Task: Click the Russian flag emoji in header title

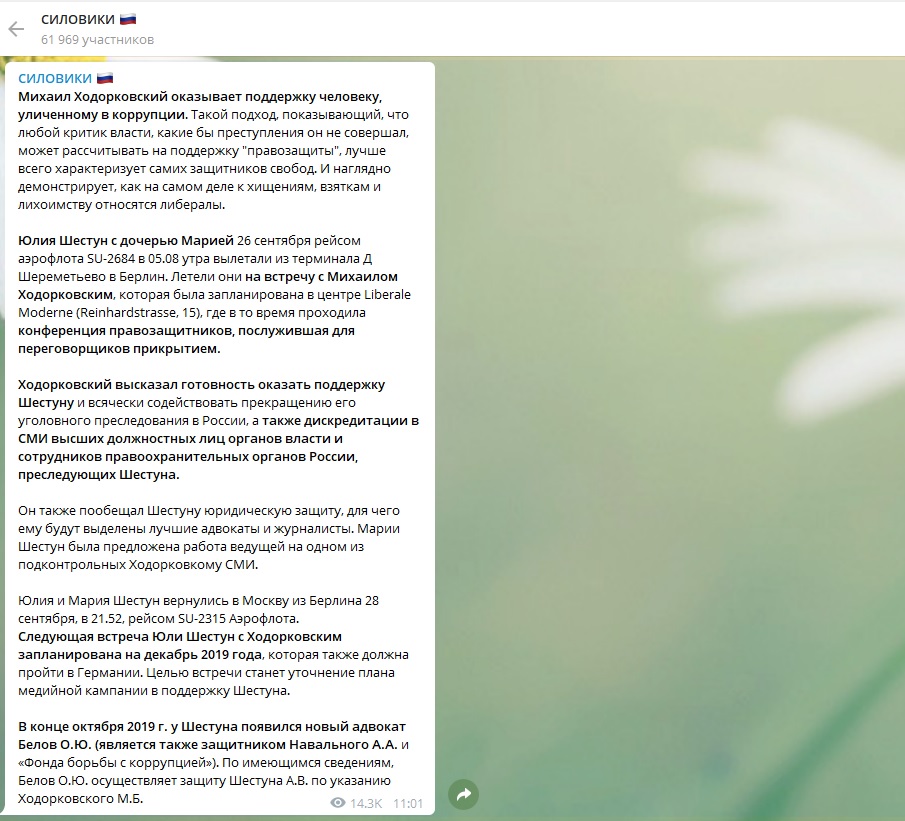Action: tap(128, 19)
